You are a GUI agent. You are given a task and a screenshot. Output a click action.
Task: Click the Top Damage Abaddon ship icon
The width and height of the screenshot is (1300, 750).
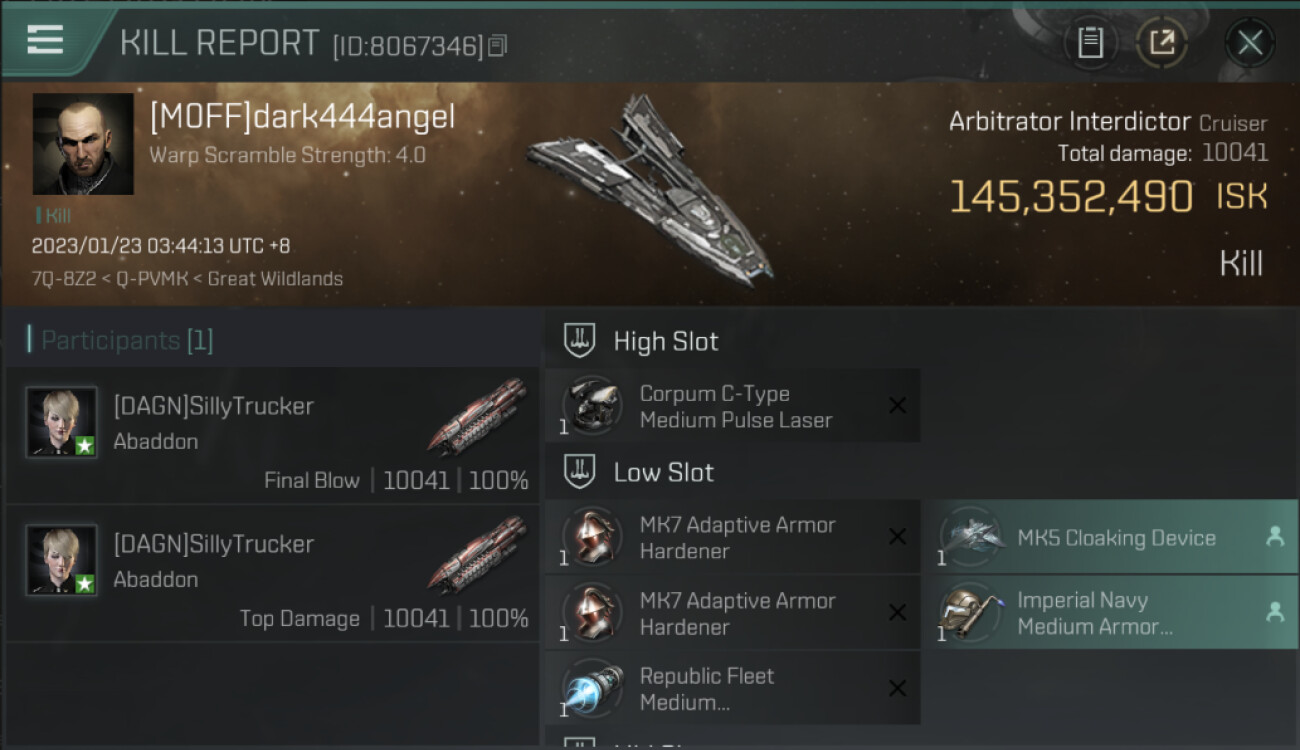tap(478, 553)
